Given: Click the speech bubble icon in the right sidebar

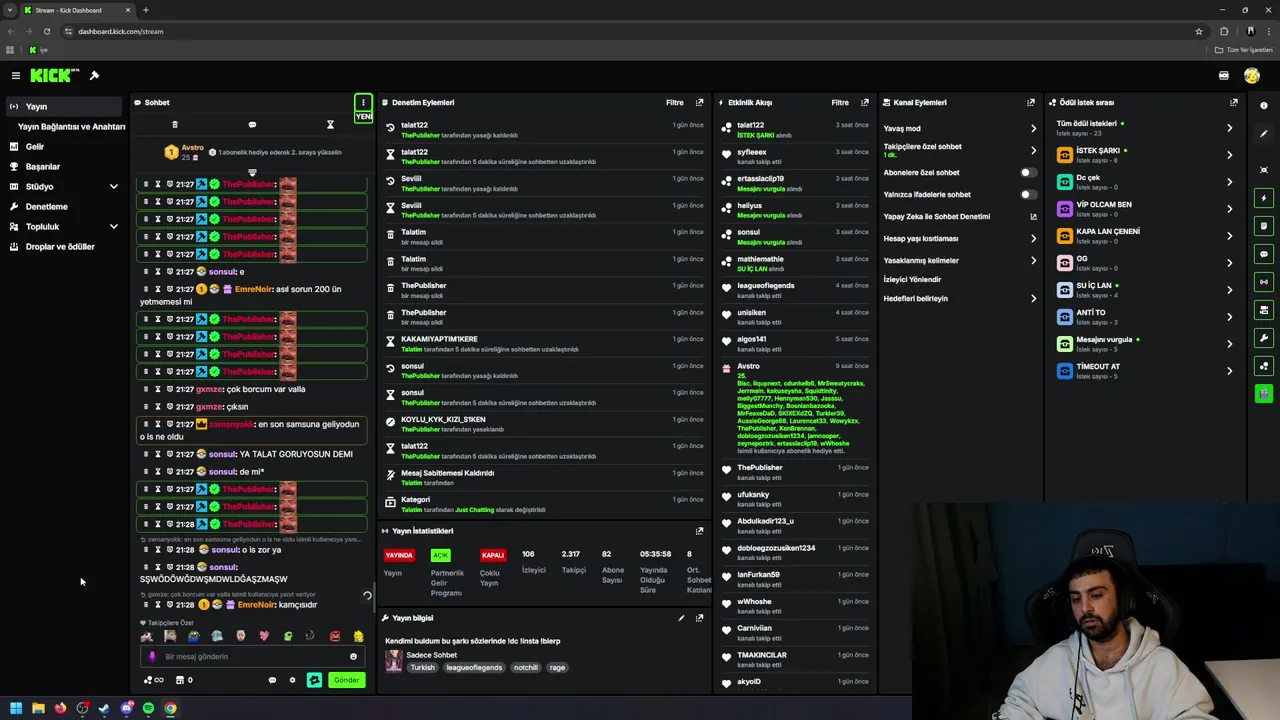Looking at the screenshot, I should [1264, 254].
